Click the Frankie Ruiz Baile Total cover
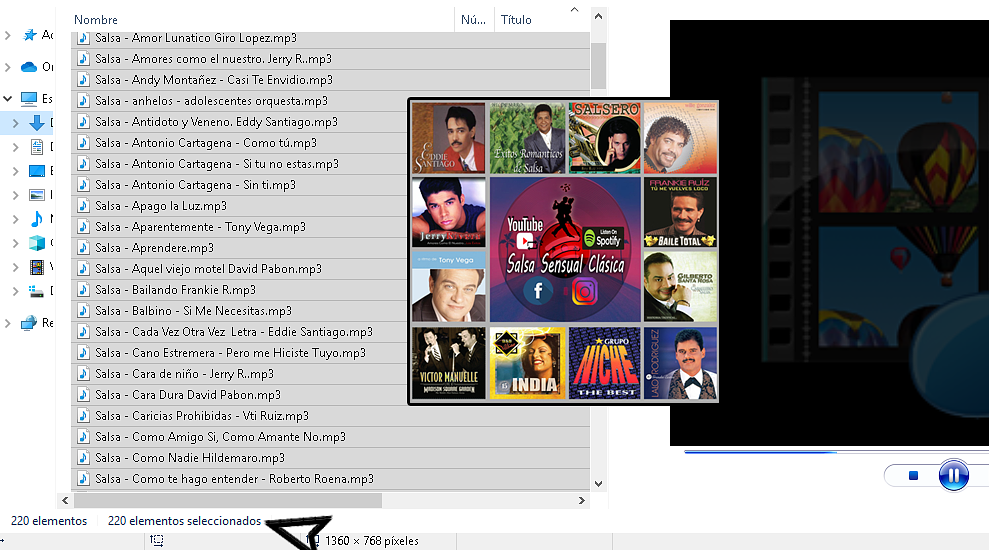Screen dimensions: 989x550 pos(680,213)
